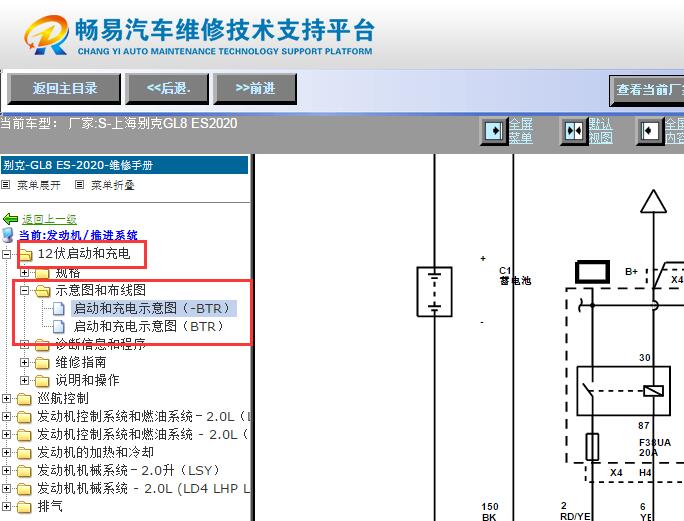Click the 别克-GL8 ES-2020-维修手册 header
Image resolution: width=684 pixels, height=521 pixels.
[124, 165]
